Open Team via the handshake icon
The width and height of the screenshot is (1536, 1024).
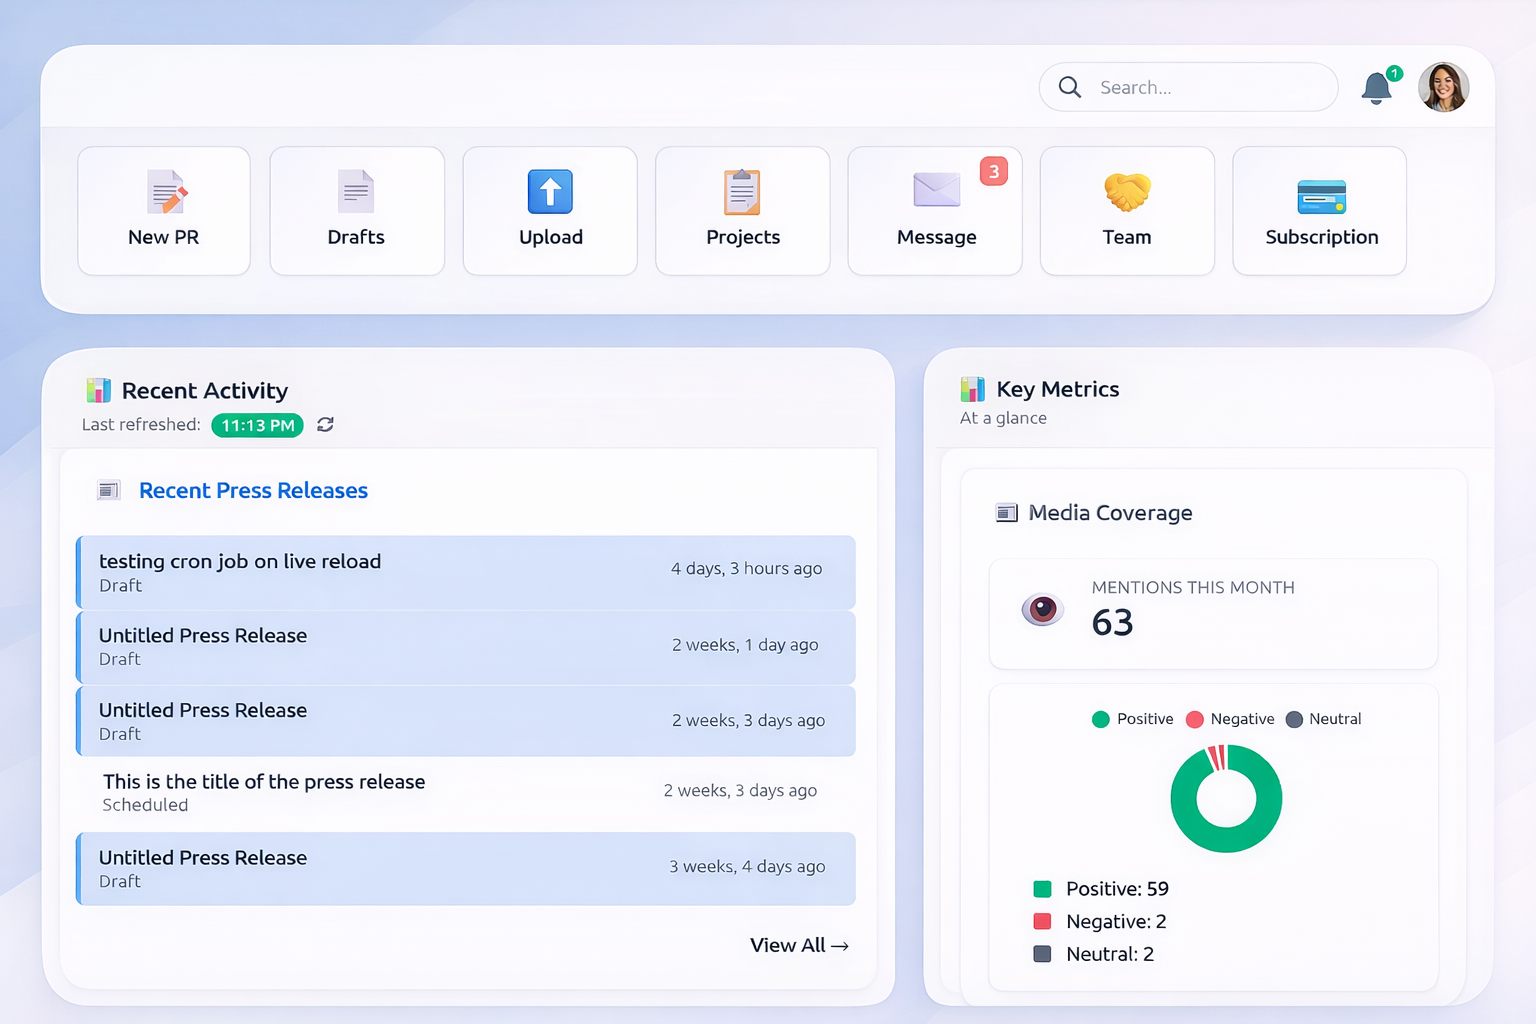click(1127, 192)
